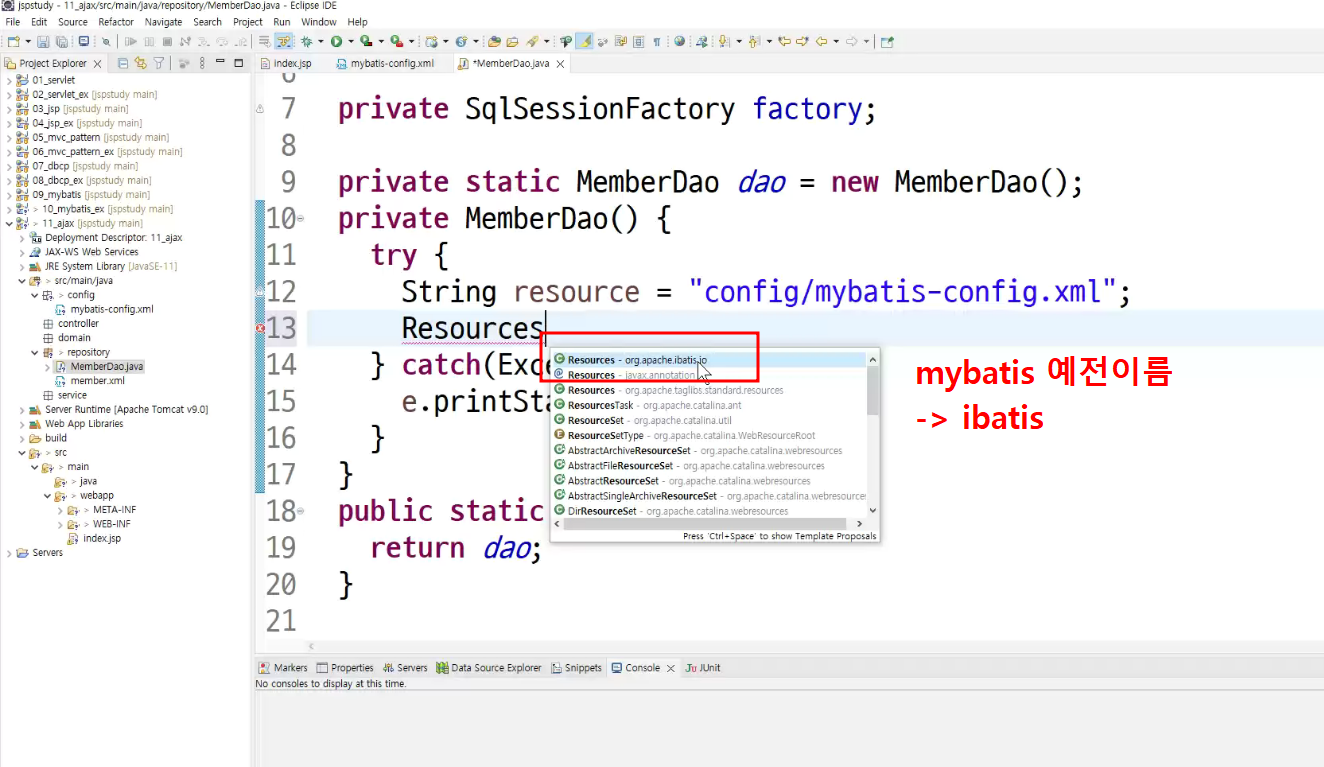Collapse the fold marker on line 18

(301, 511)
